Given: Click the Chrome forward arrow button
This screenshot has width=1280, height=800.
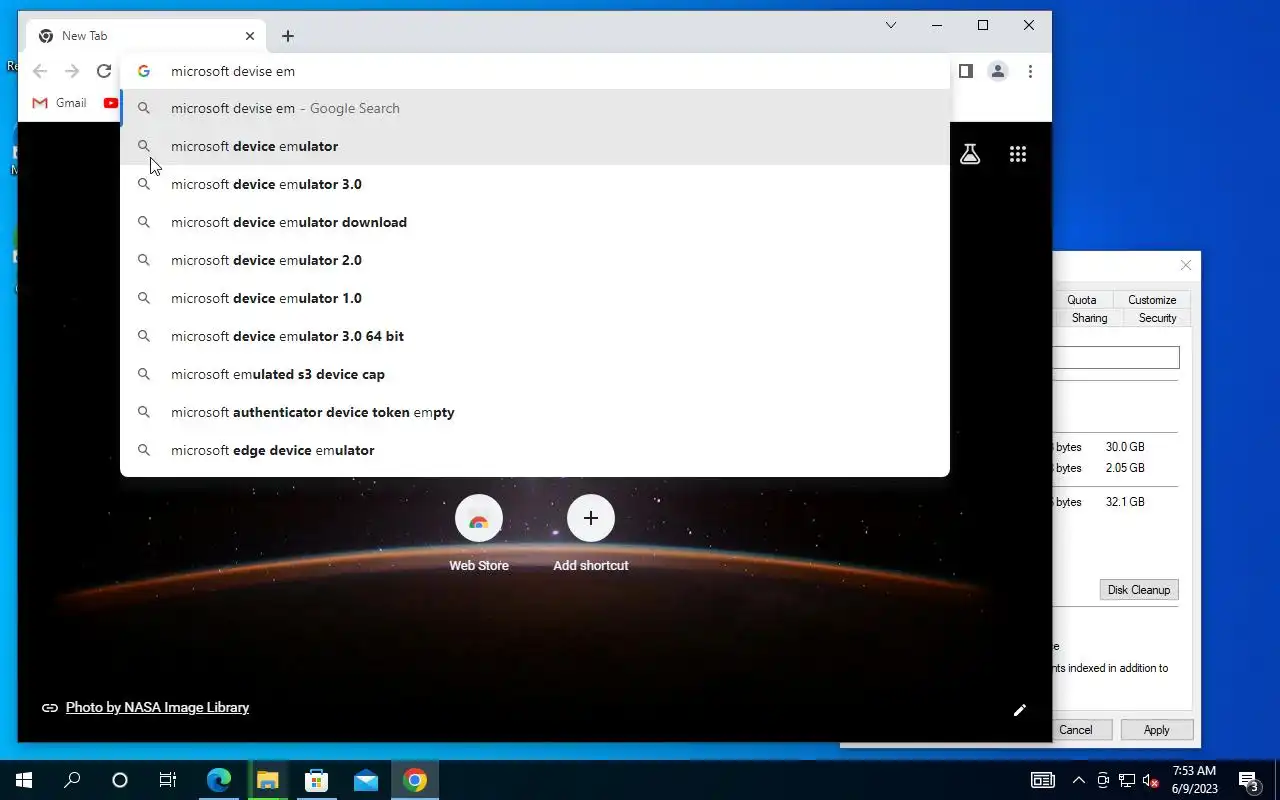Looking at the screenshot, I should tap(72, 71).
